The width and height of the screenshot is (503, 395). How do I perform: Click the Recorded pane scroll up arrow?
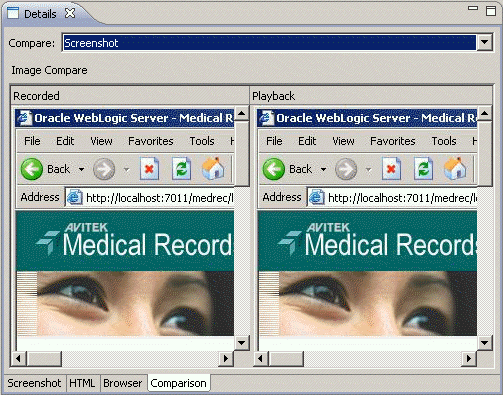pyautogui.click(x=242, y=114)
